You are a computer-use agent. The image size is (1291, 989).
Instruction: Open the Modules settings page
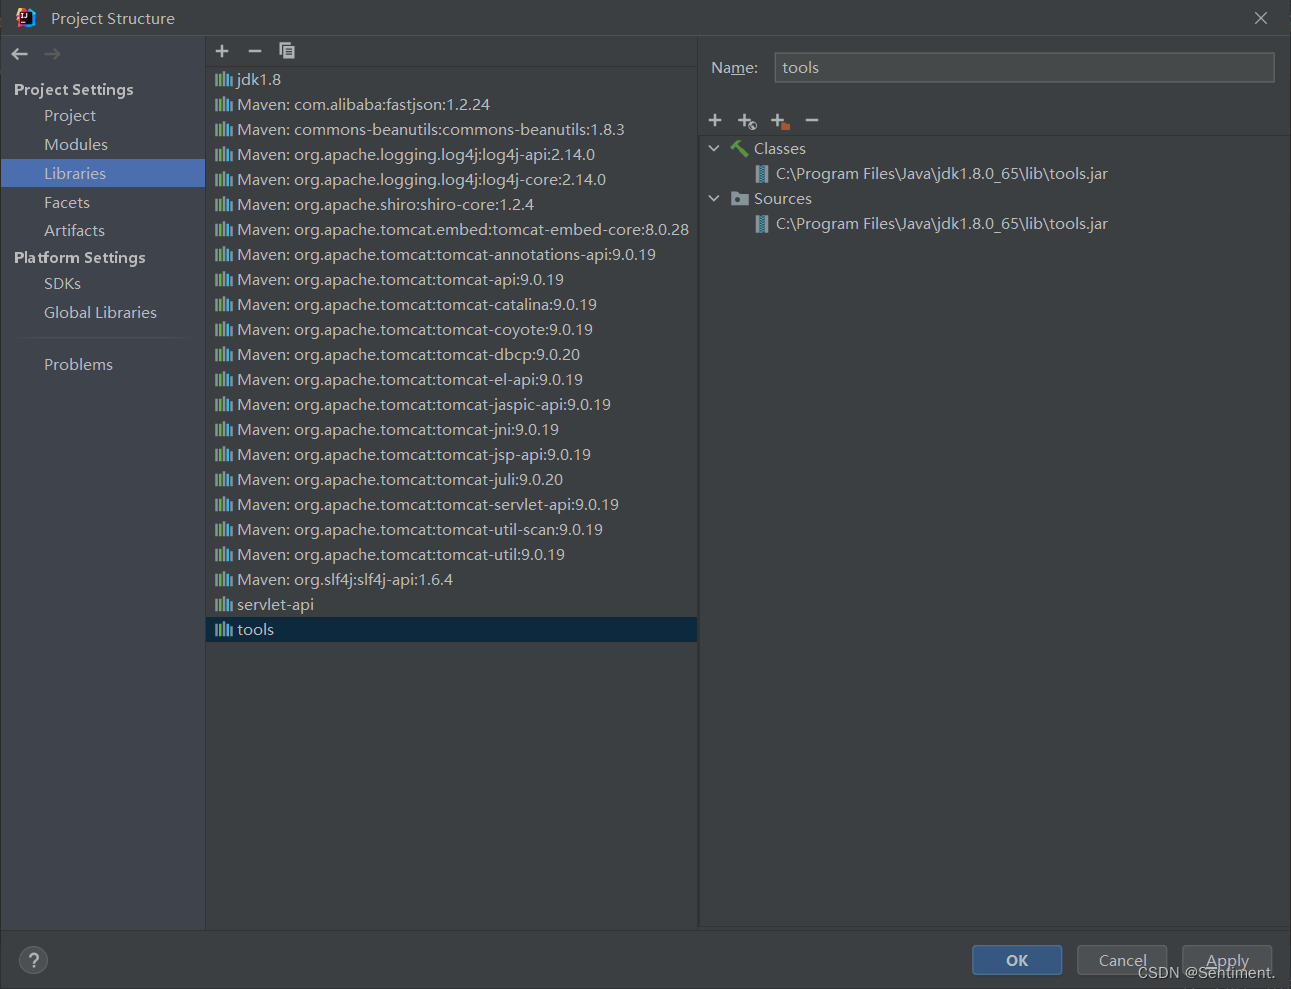pyautogui.click(x=76, y=145)
